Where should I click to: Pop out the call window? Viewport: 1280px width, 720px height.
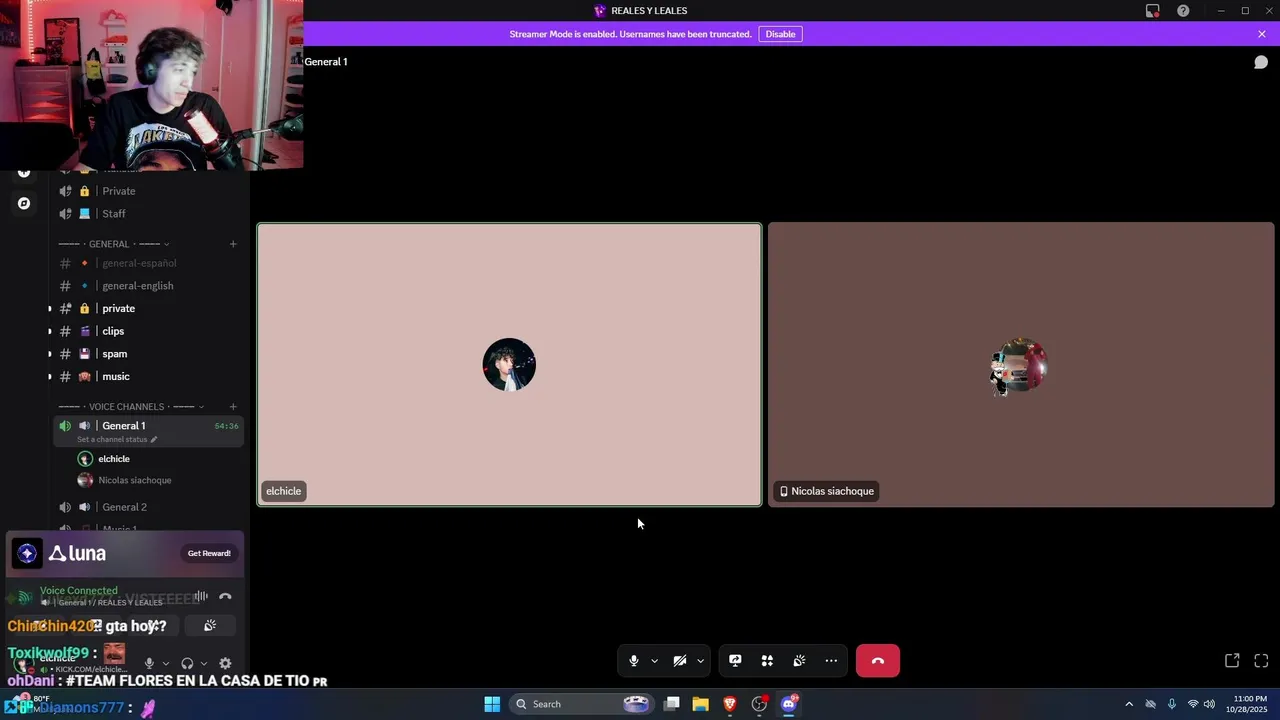[x=1232, y=661]
